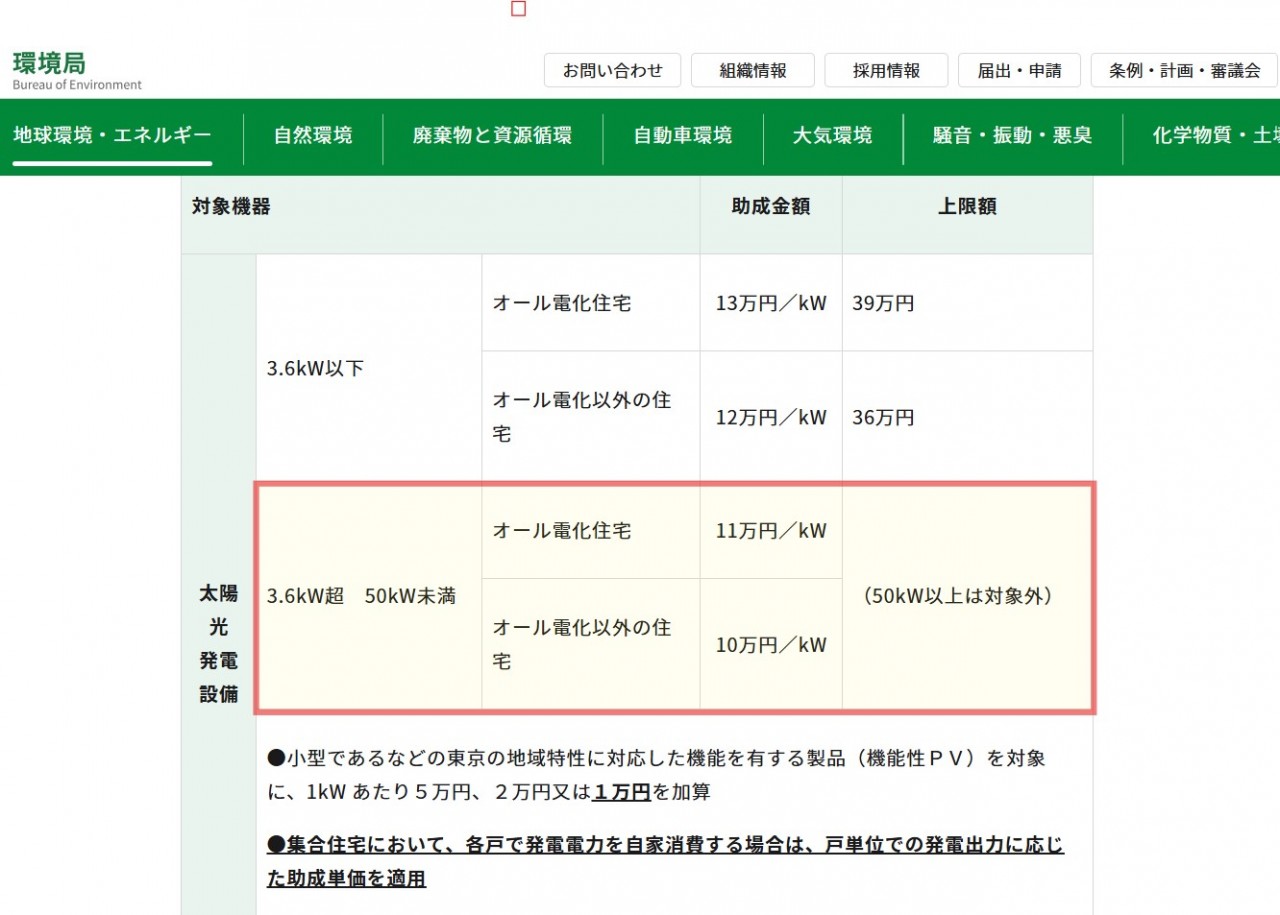Click the underlined 1万円 text
The image size is (1280, 915).
[622, 792]
